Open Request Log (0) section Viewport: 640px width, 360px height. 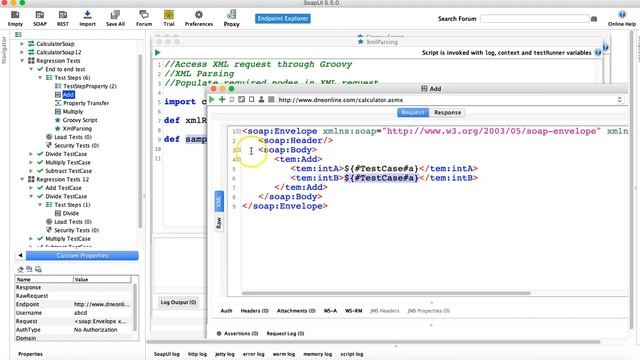pos(285,333)
